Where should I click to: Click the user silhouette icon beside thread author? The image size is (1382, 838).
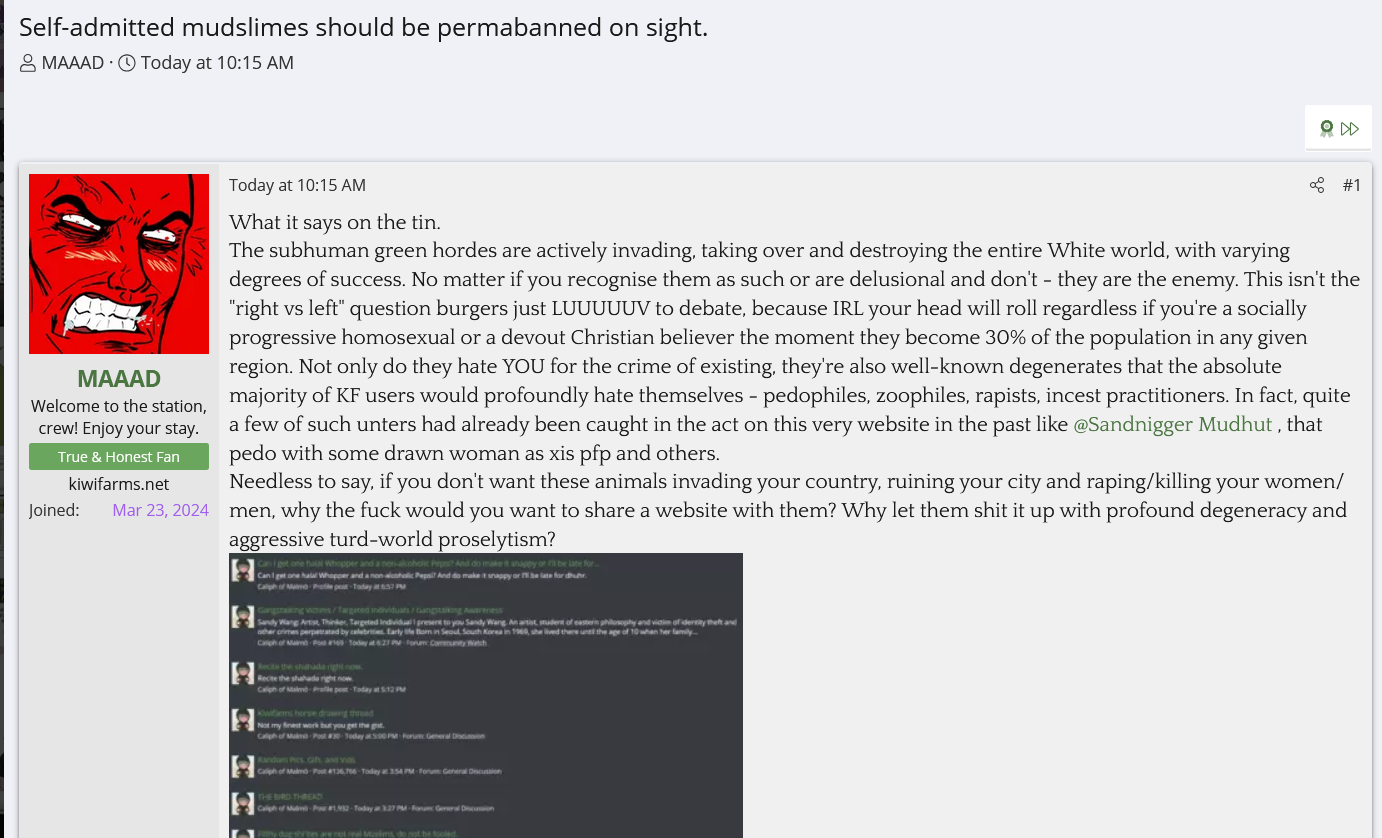[28, 64]
